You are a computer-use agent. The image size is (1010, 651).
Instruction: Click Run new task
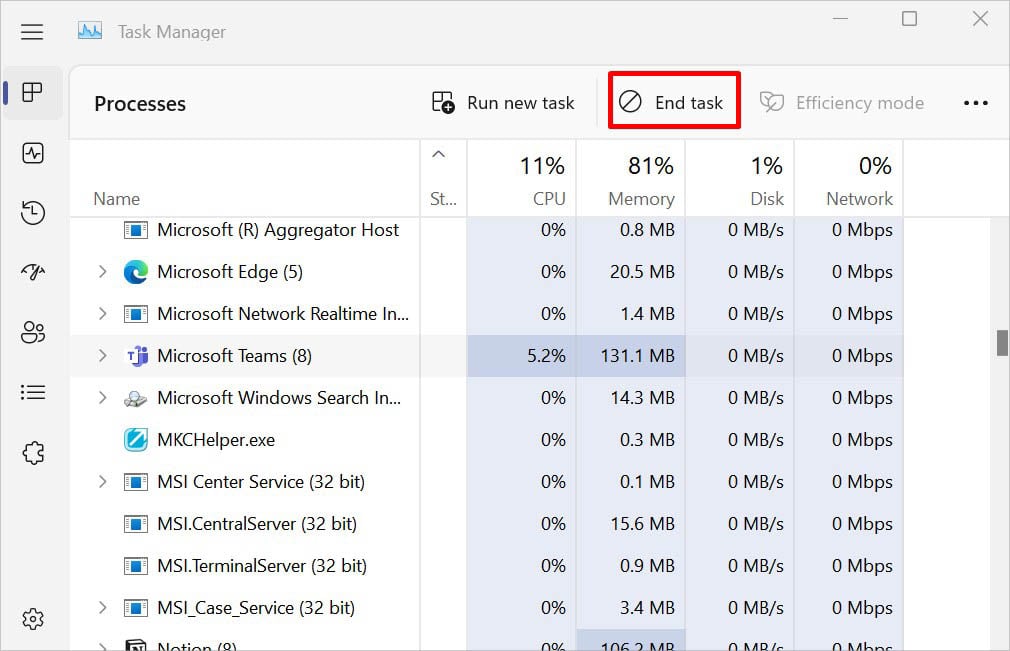(502, 102)
